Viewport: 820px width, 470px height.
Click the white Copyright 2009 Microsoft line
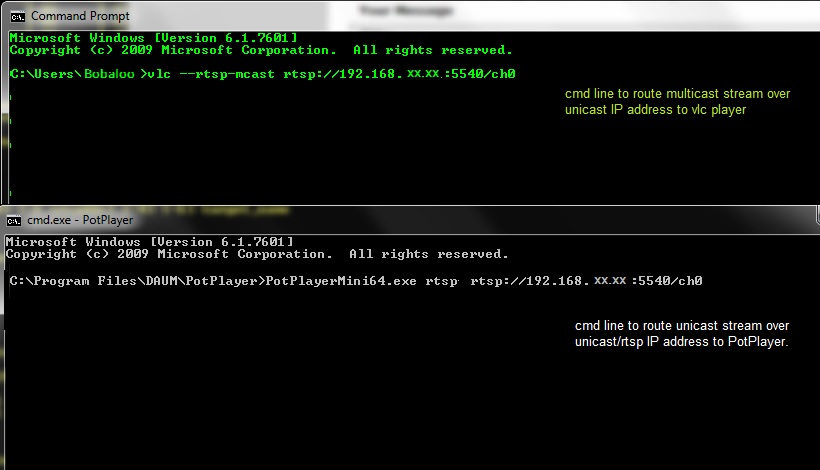pos(257,254)
